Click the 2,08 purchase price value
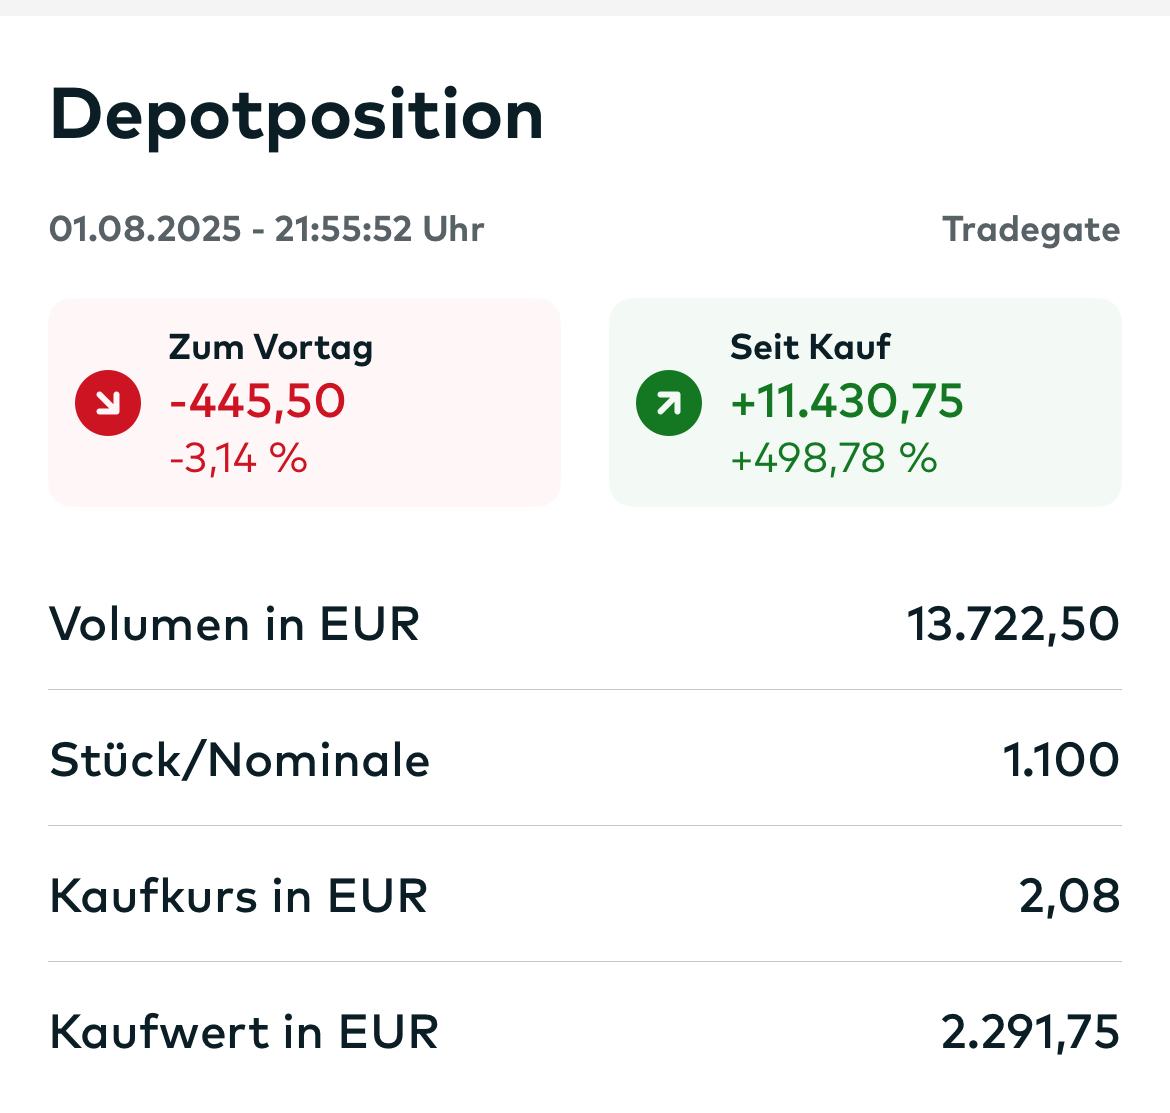This screenshot has height=1113, width=1170. (1069, 896)
